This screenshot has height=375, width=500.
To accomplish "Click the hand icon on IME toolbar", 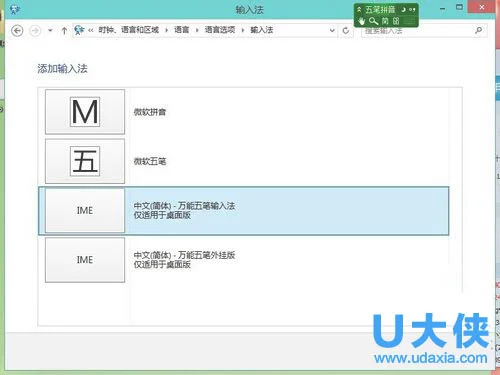I will click(x=362, y=21).
